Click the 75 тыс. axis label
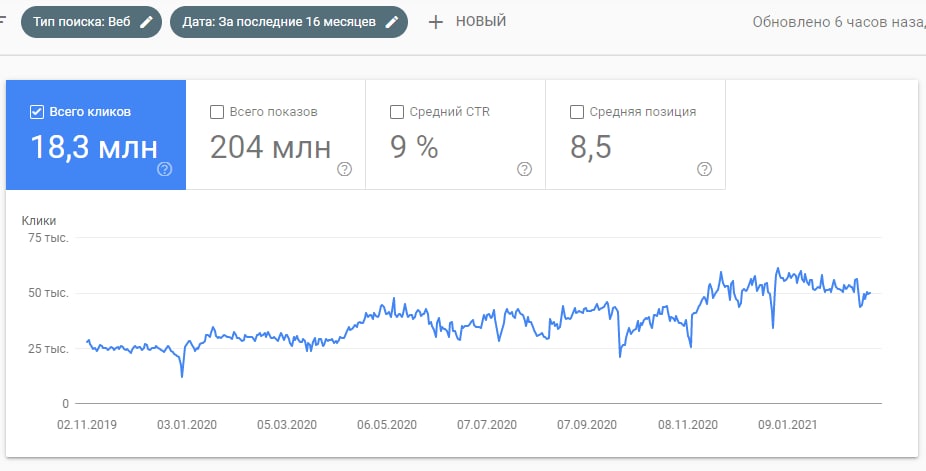This screenshot has width=926, height=471. coord(48,238)
